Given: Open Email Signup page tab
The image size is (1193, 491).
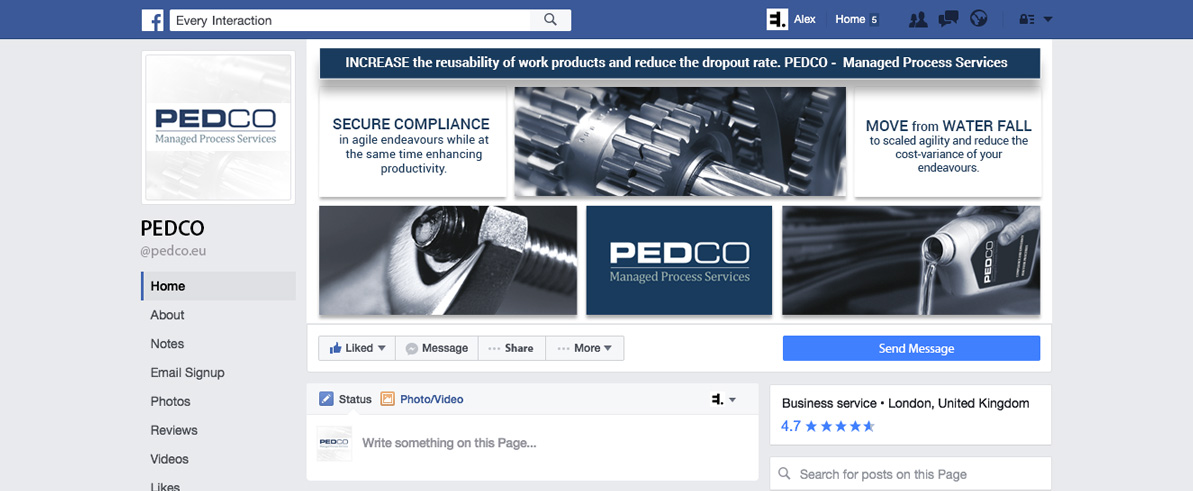Looking at the screenshot, I should pos(187,373).
